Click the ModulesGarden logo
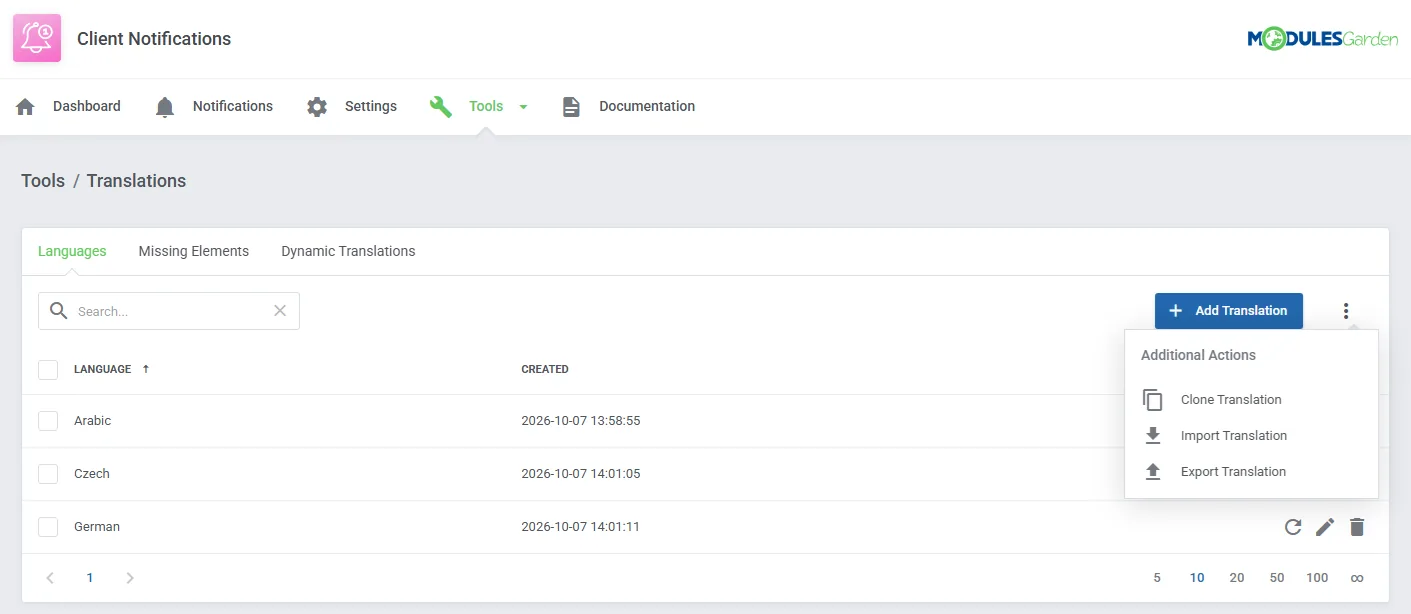This screenshot has width=1411, height=614. point(1322,39)
